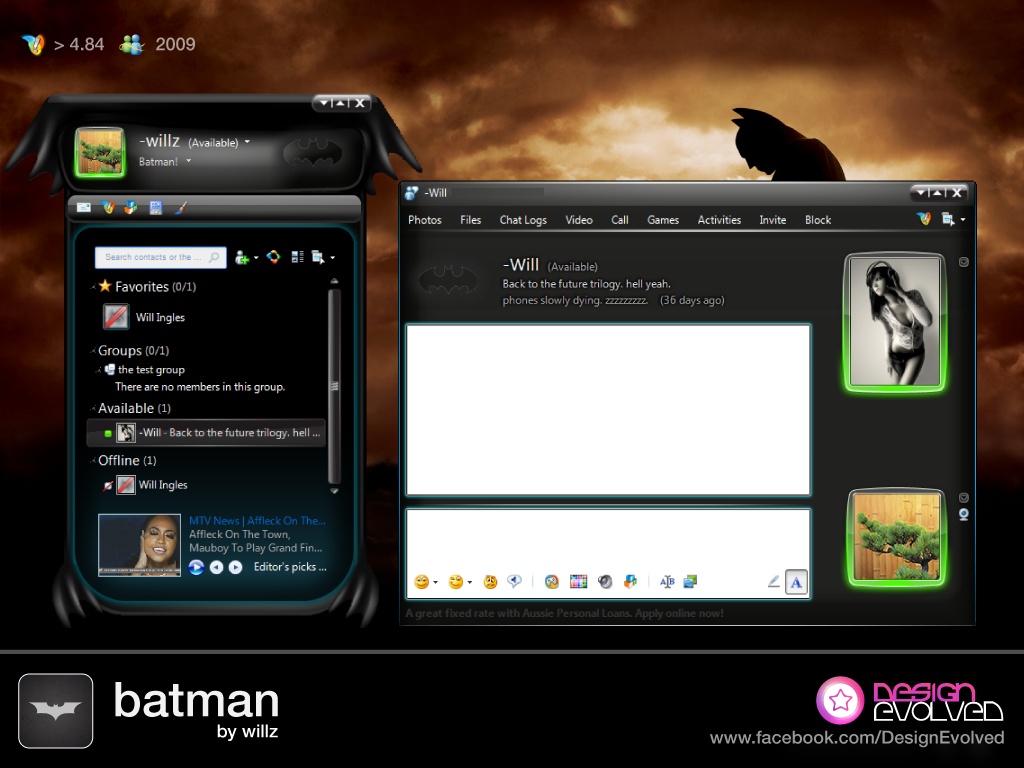Open the colored cubes icon in contact list toolbar

pyautogui.click(x=131, y=208)
